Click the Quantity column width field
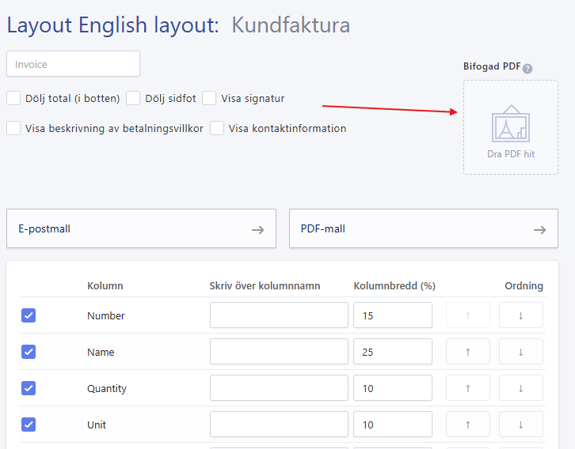 [x=393, y=388]
